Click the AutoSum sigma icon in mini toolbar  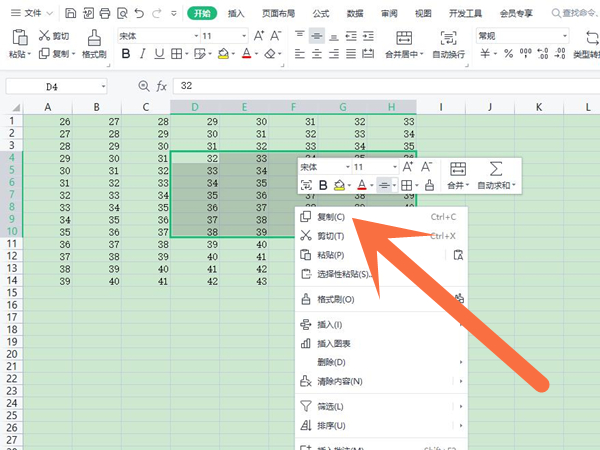coord(495,169)
